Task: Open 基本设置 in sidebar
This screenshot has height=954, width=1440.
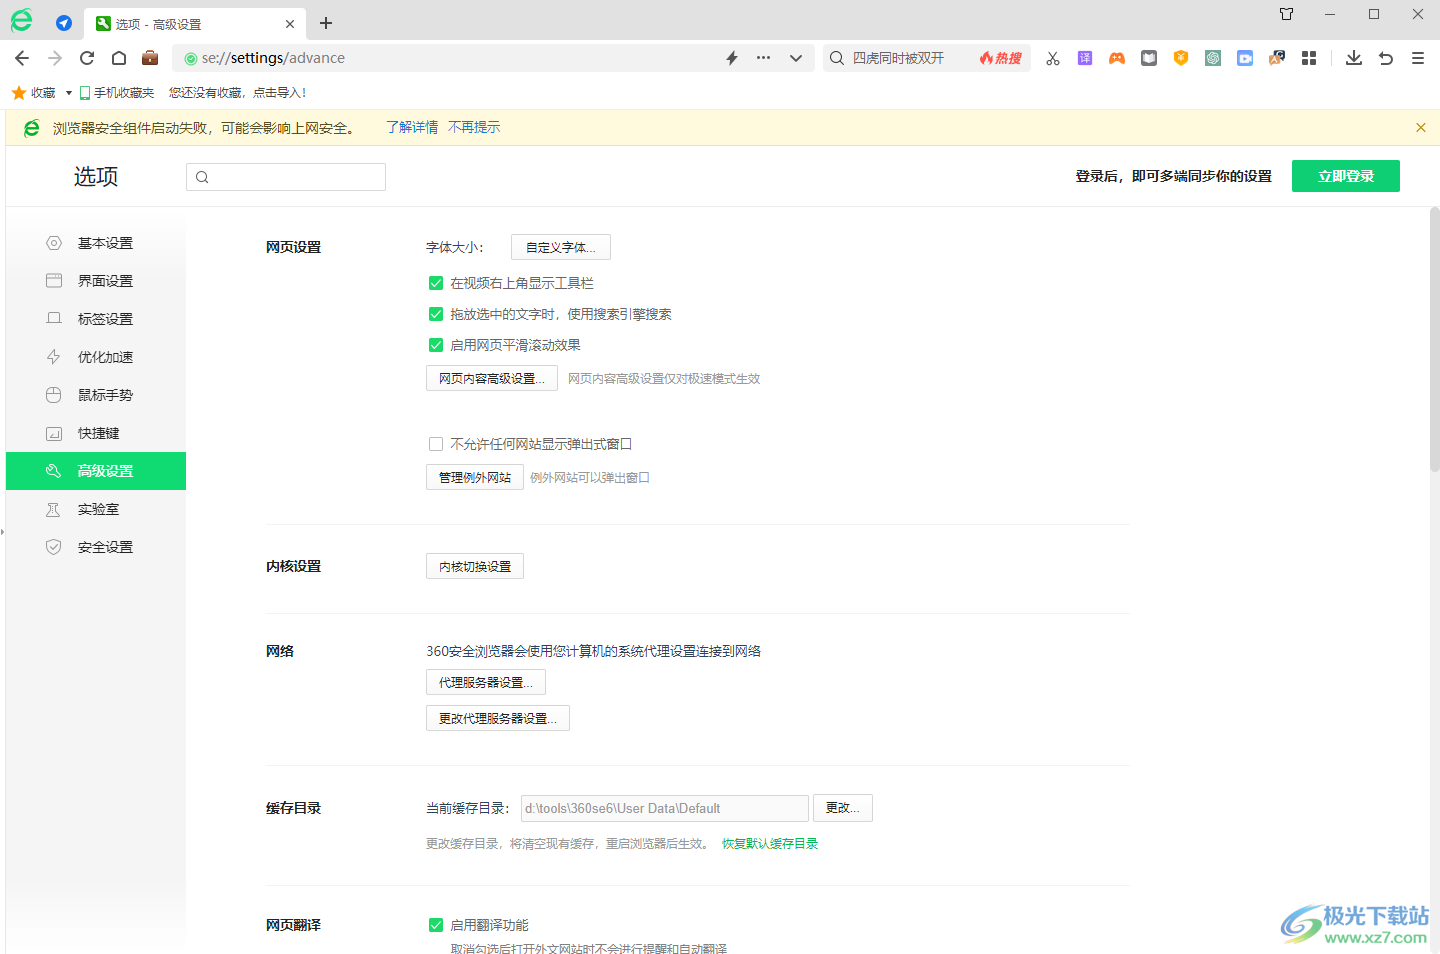Action: coord(96,243)
